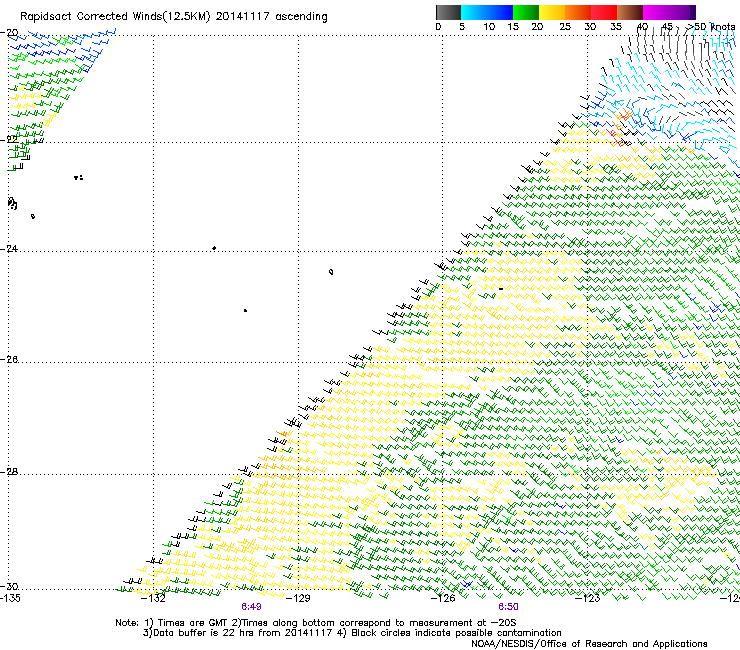Click the latitude label '-30'
Screen dimensions: 740x650
tap(9, 586)
